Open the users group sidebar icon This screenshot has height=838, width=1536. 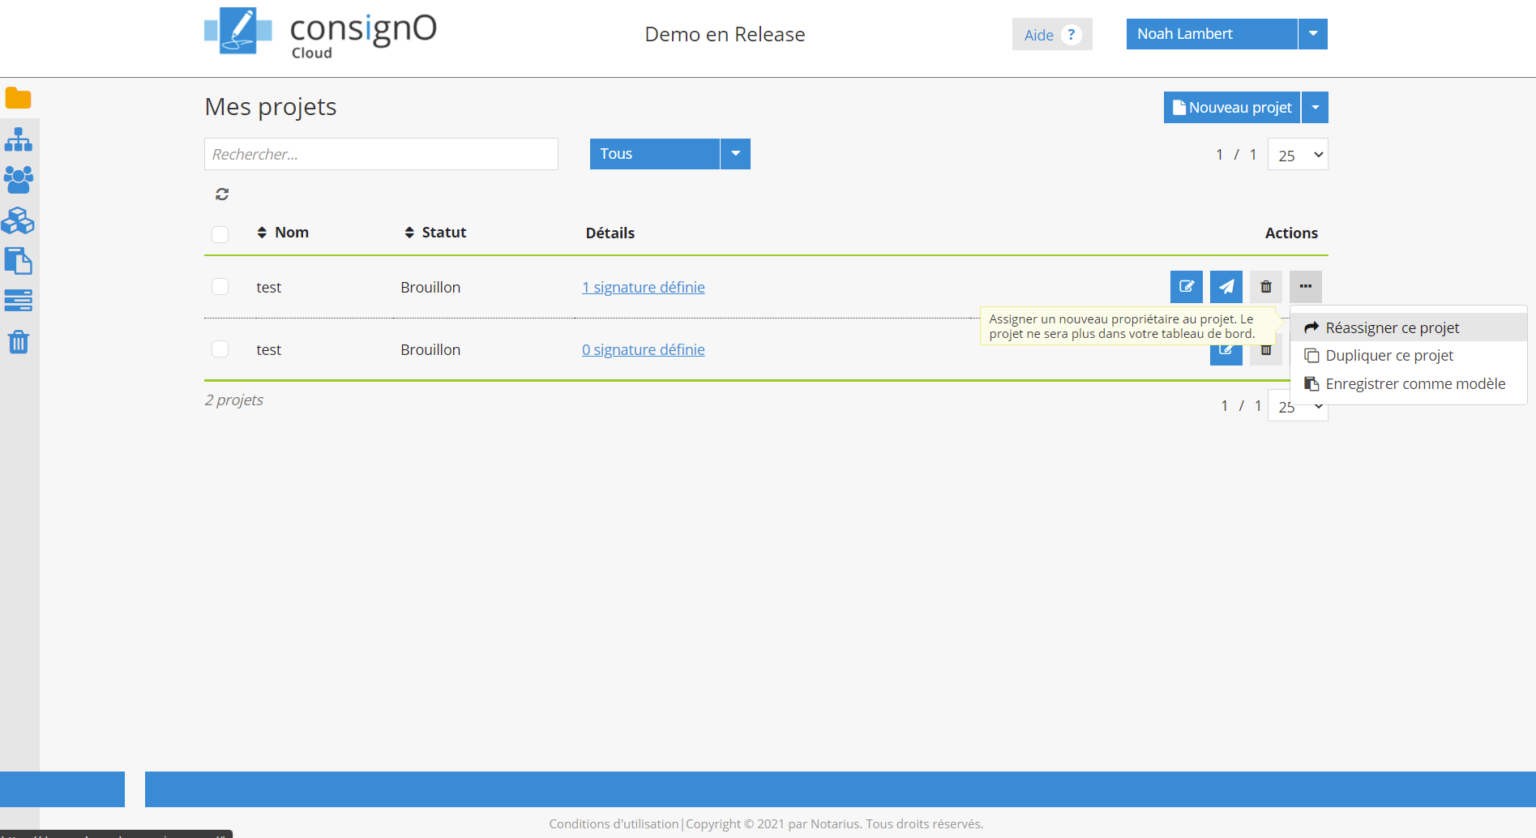pyautogui.click(x=18, y=180)
